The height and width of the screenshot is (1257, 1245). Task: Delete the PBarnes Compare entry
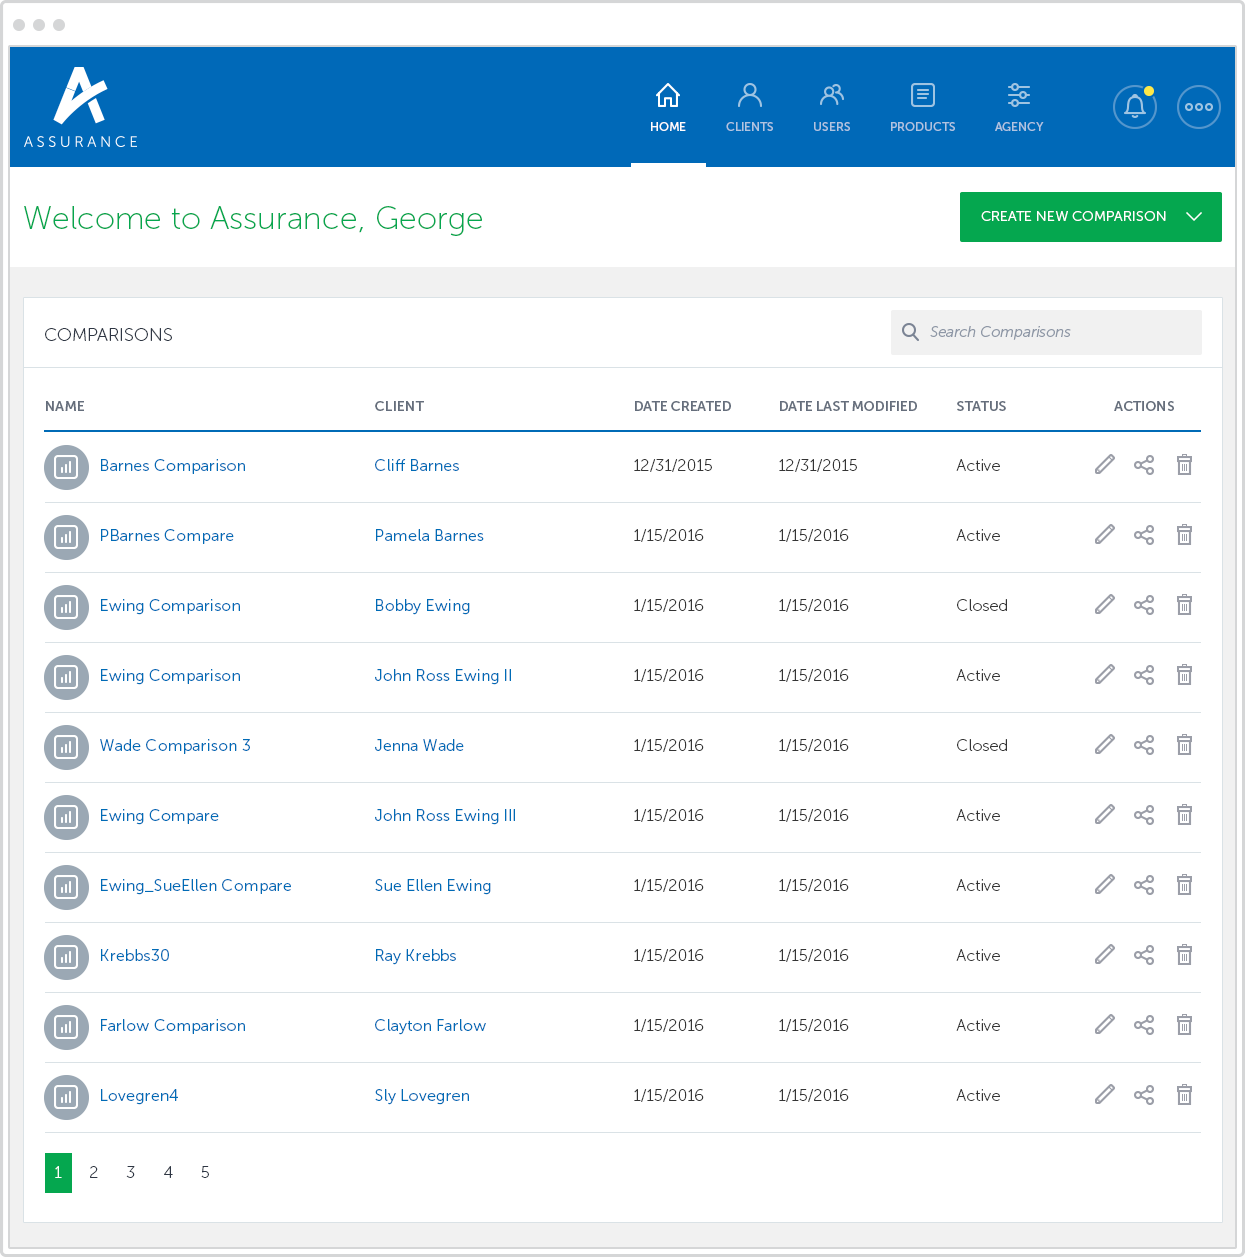coord(1184,535)
